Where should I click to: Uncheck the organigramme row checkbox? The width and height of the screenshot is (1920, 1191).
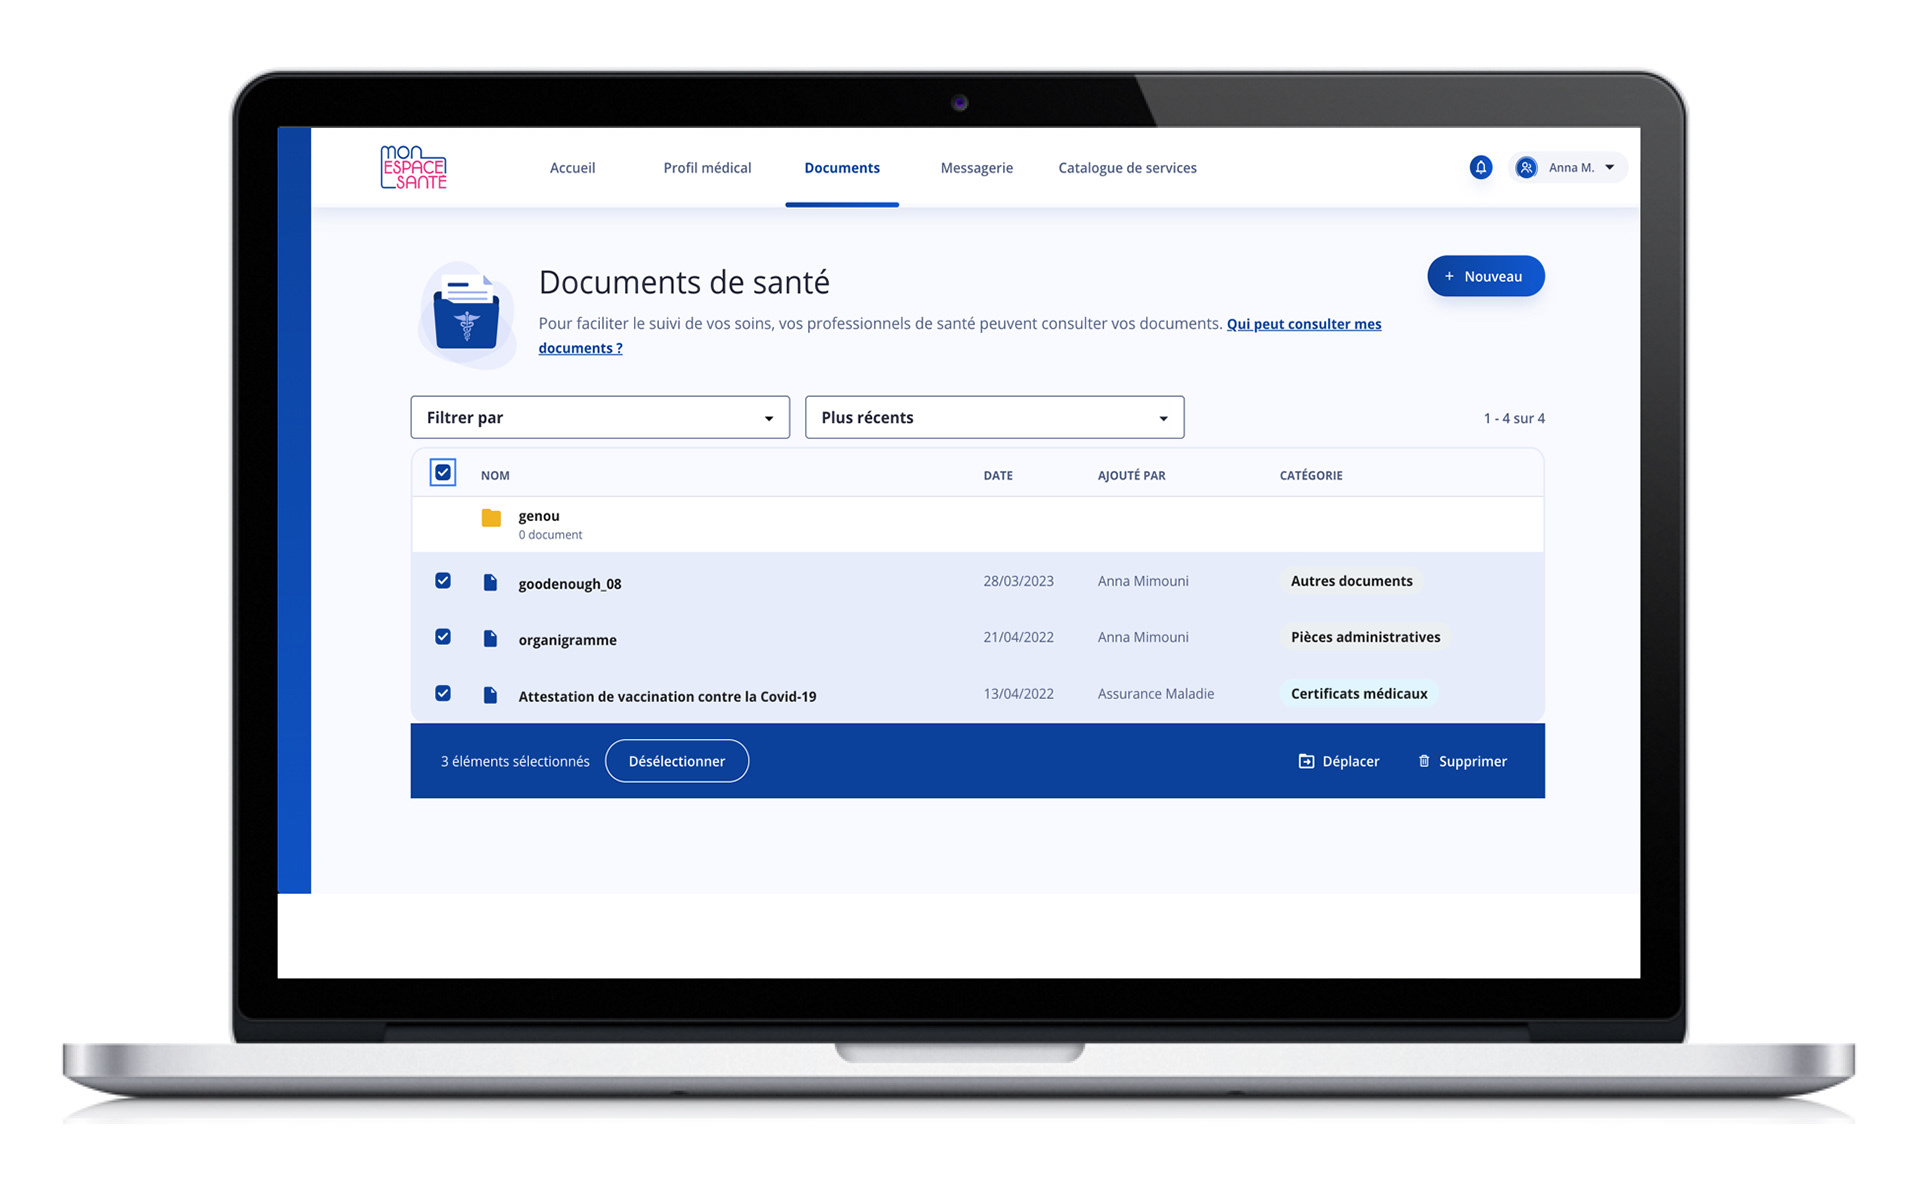click(x=443, y=637)
